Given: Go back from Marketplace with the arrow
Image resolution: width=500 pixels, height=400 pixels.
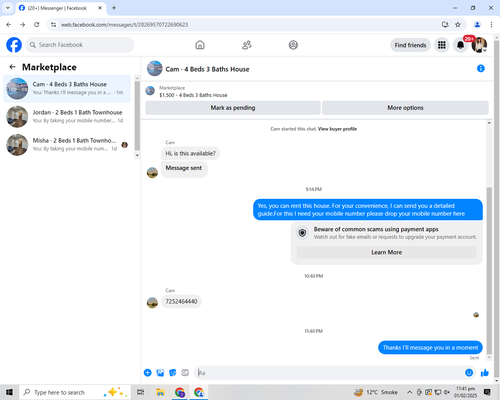Looking at the screenshot, I should point(12,67).
